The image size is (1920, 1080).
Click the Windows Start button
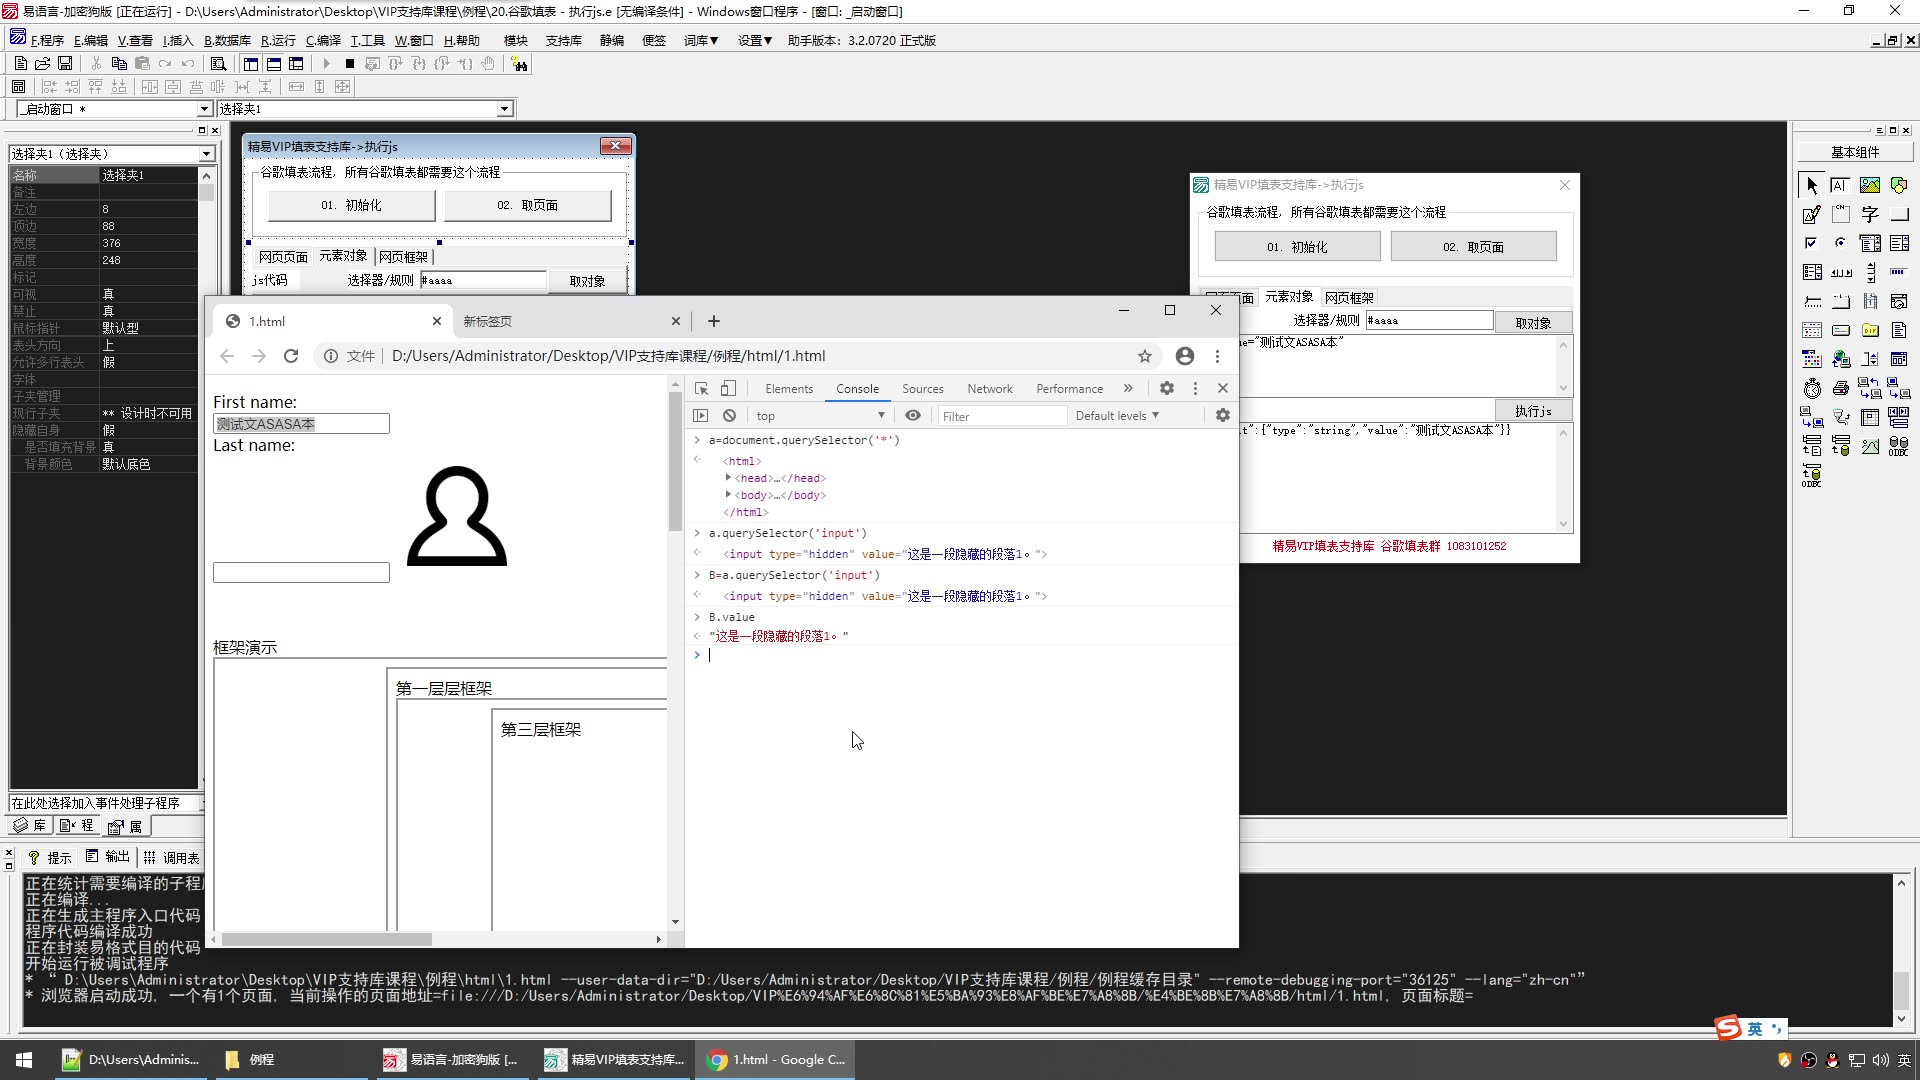click(24, 1060)
